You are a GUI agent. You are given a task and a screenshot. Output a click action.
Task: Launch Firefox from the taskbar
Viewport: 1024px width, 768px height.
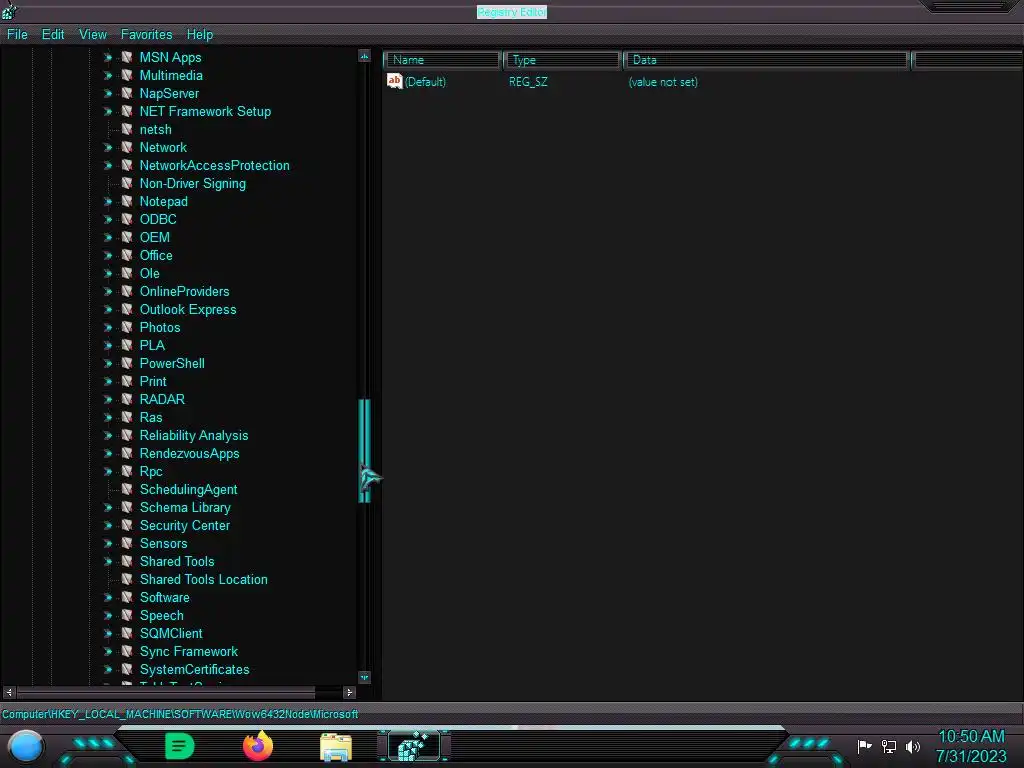tap(258, 746)
